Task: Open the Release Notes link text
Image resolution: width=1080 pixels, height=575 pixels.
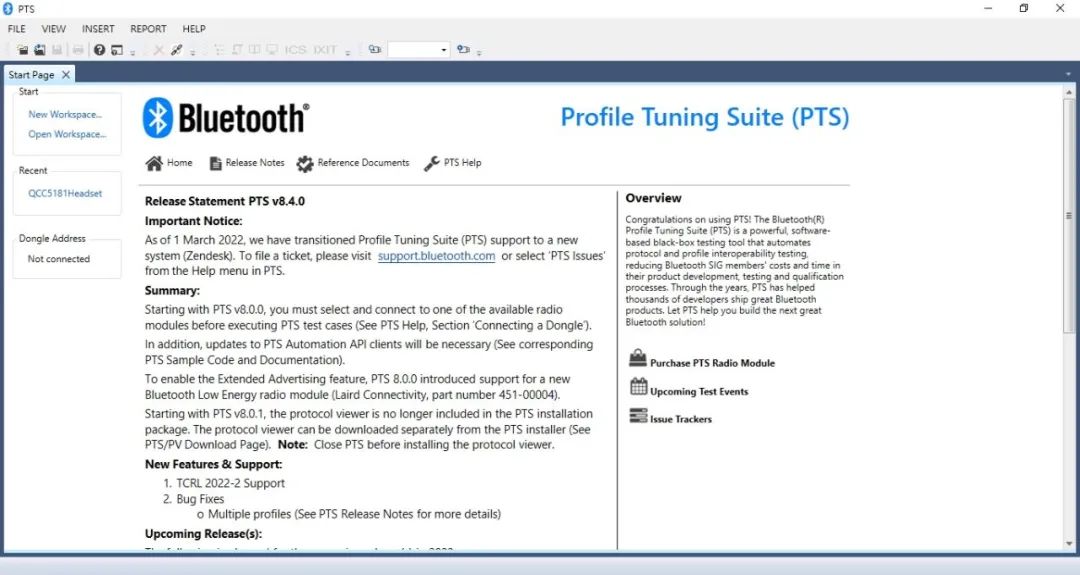Action: coord(255,163)
